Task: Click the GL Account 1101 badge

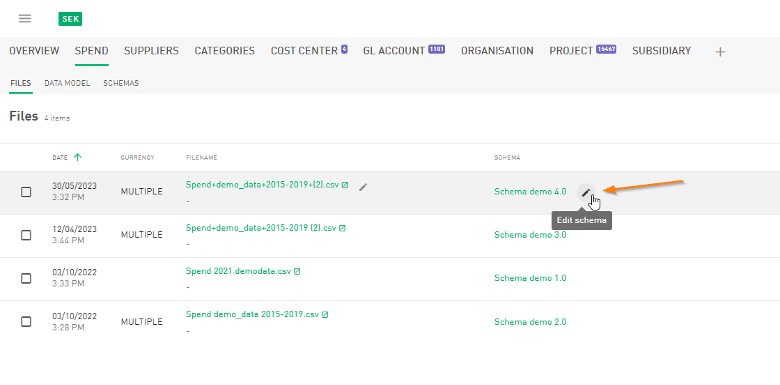Action: pos(436,49)
